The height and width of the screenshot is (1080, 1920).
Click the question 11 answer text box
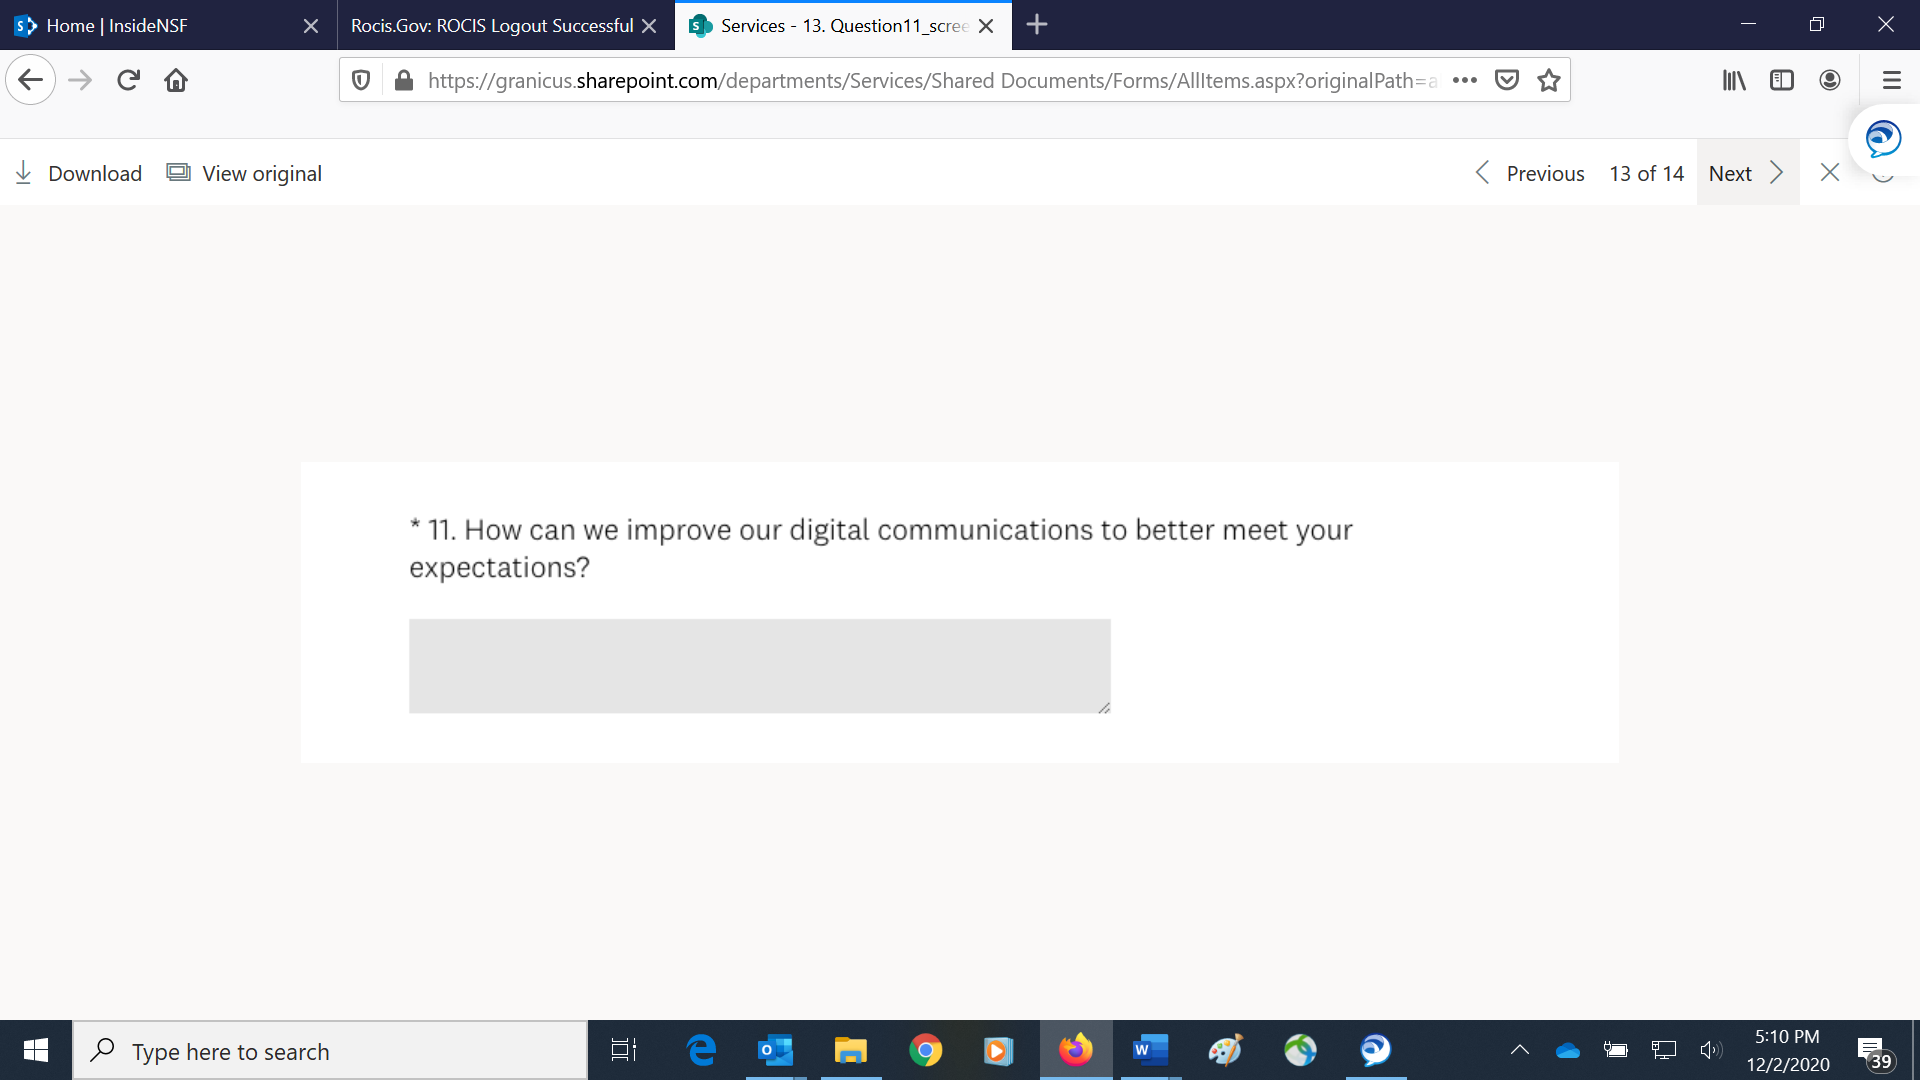[x=759, y=665]
